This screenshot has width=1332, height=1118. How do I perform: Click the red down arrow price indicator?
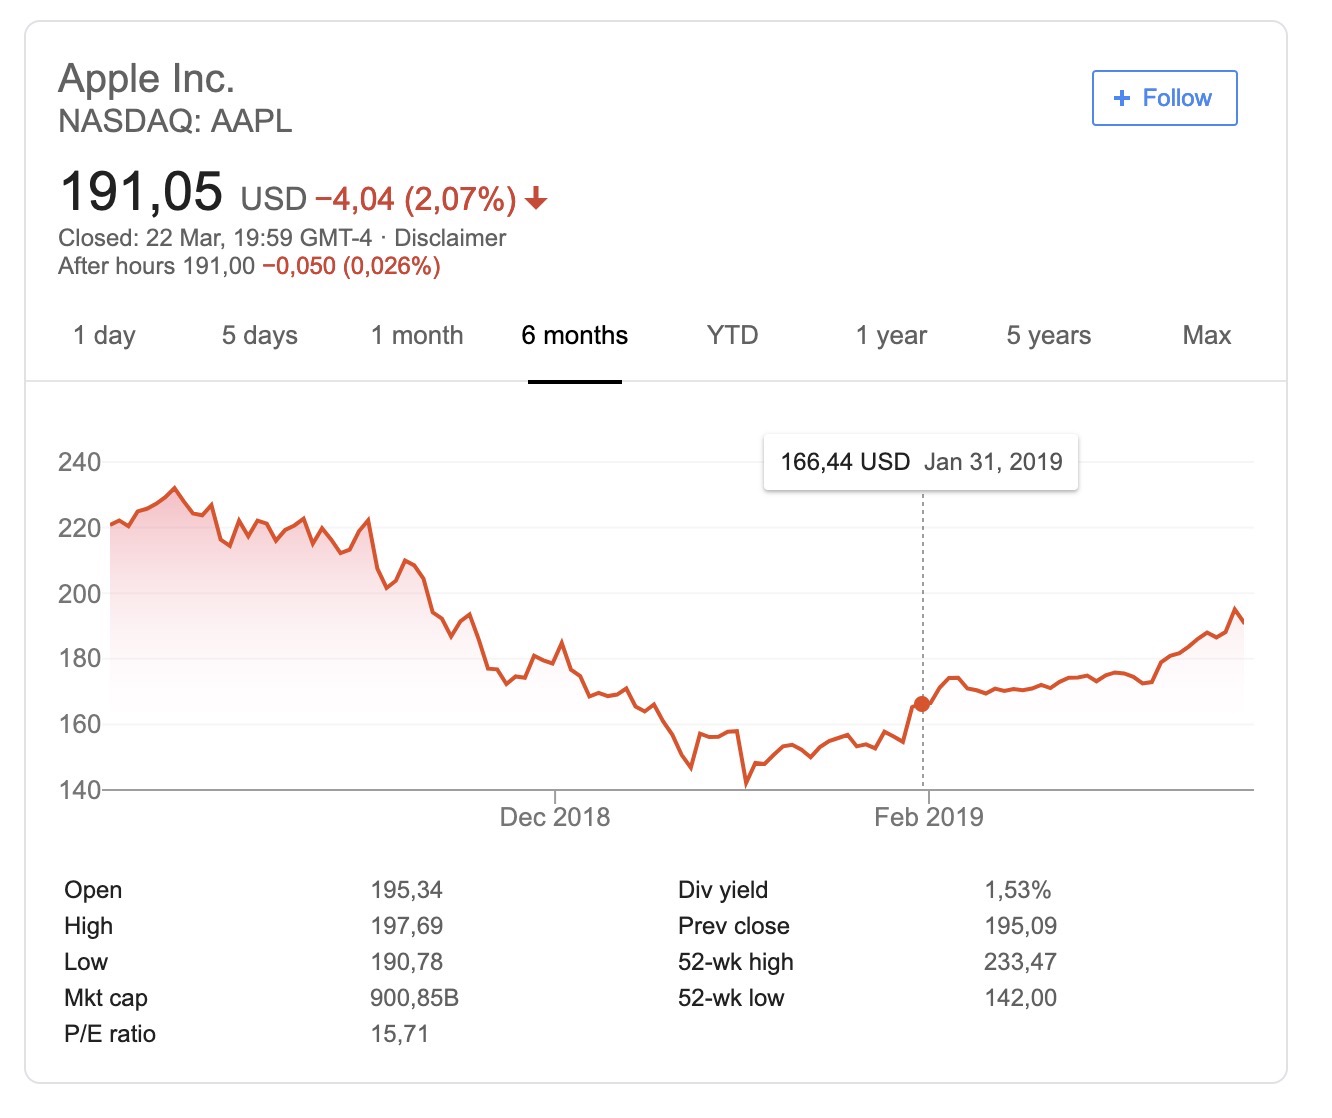pyautogui.click(x=536, y=199)
